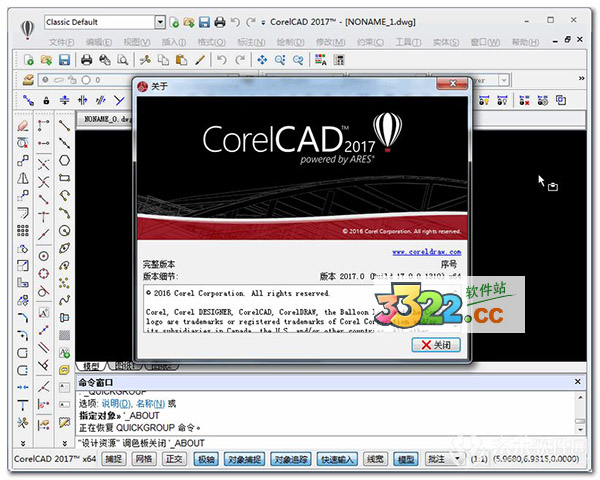Open the Classic Default workspace dropdown

tap(160, 21)
